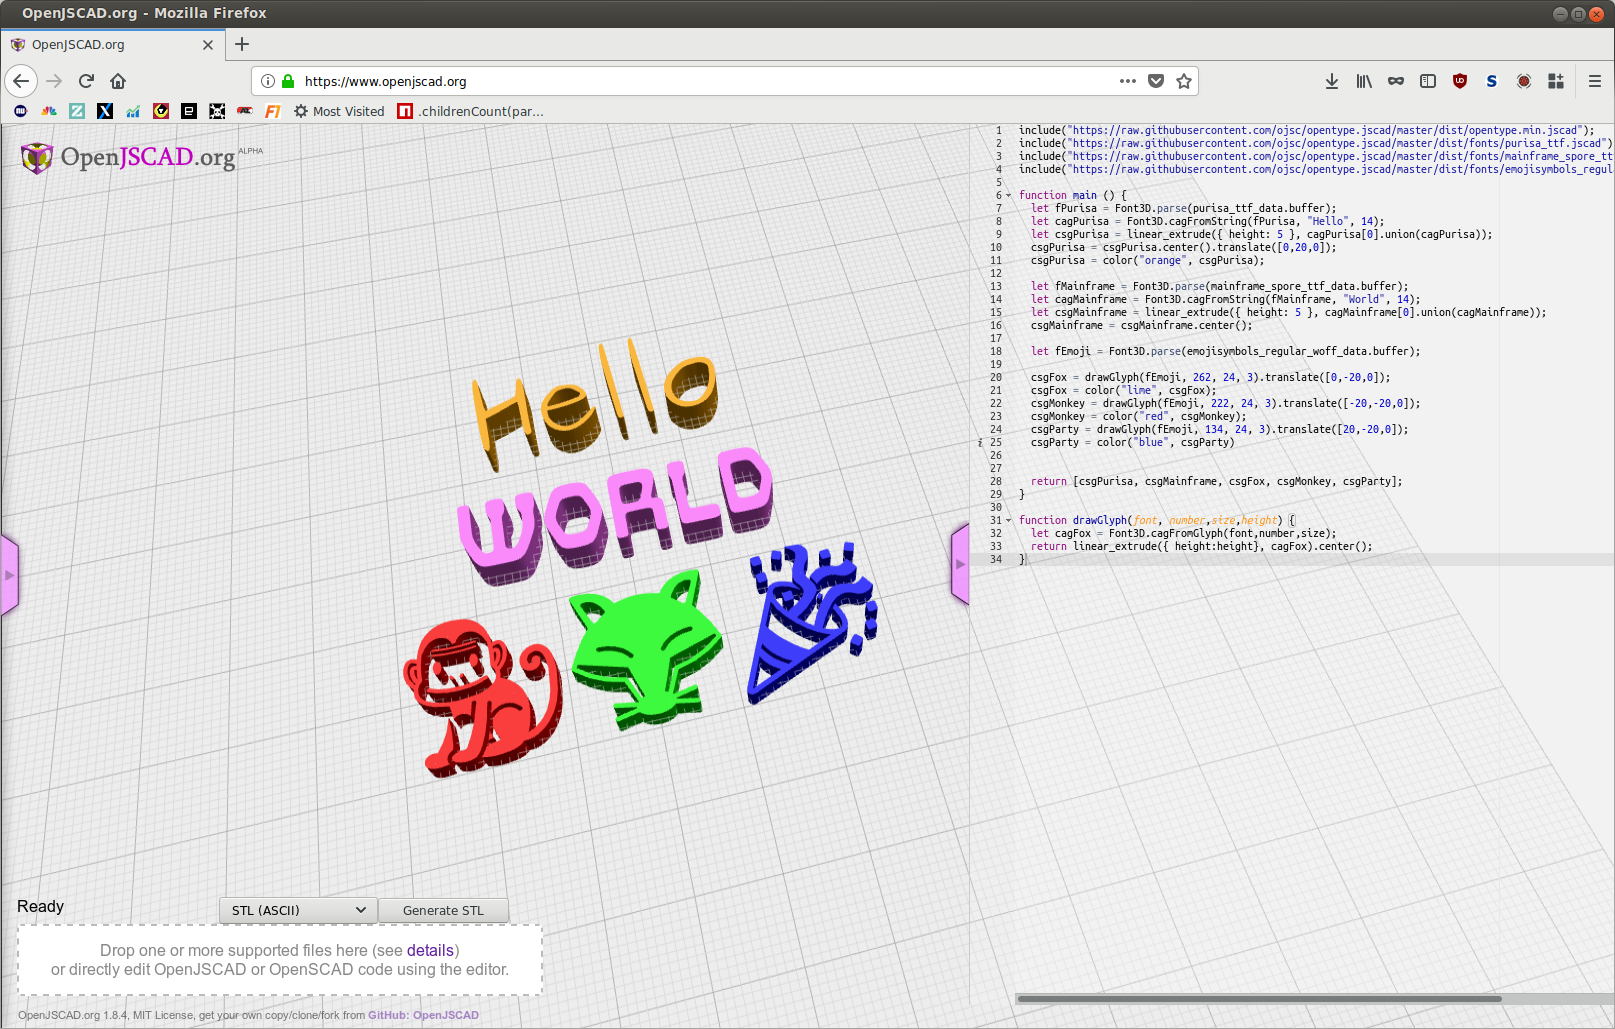Open the Library bookshelf icon

[1364, 81]
